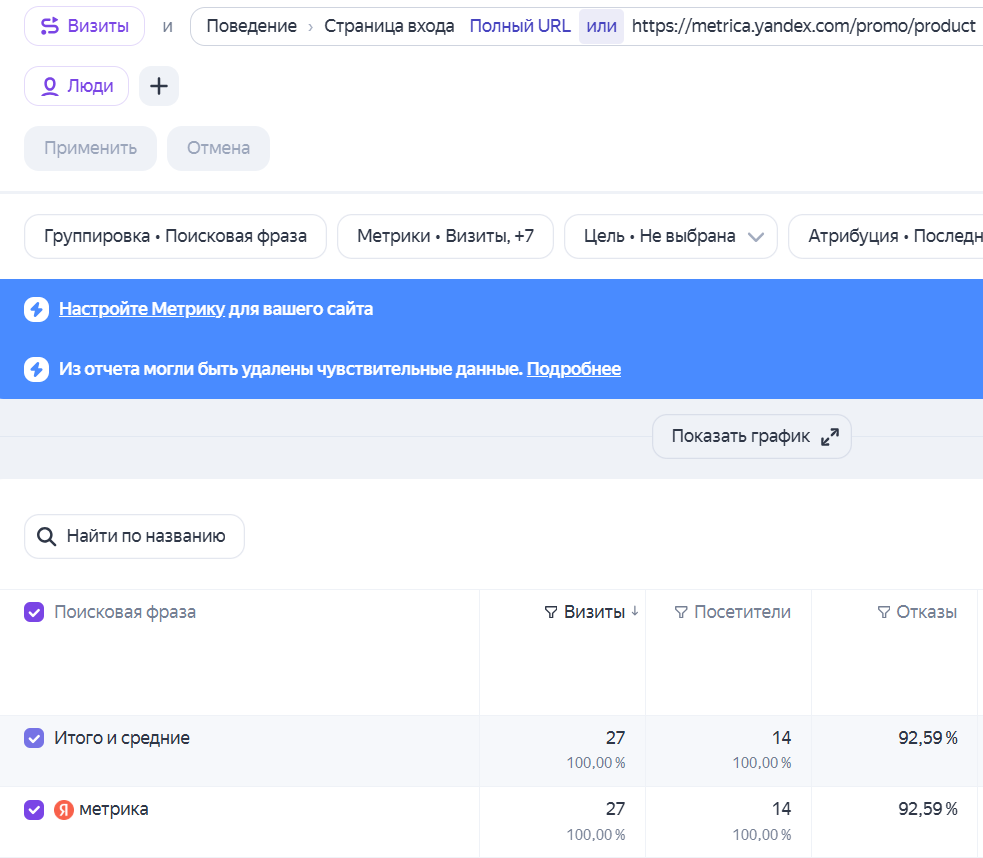Open Группировка Поисковая фраза selector

(x=176, y=236)
